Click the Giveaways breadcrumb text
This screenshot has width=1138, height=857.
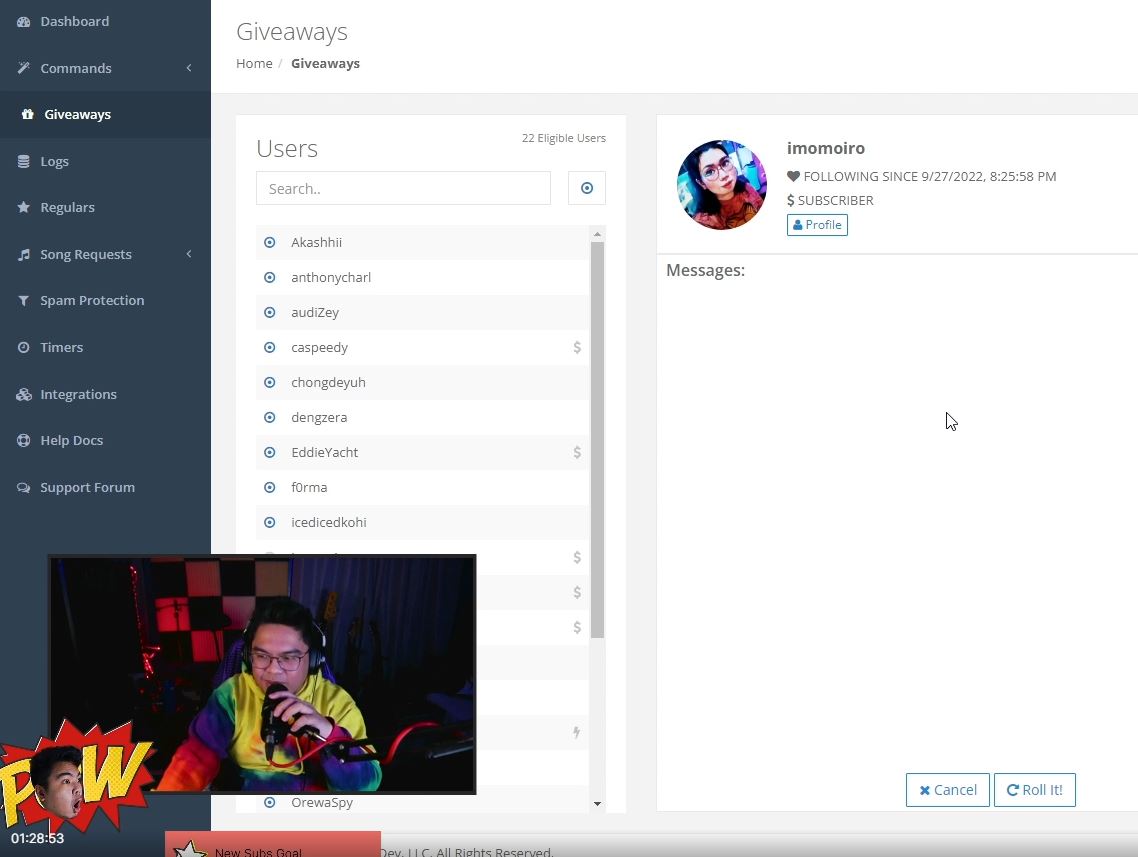tap(325, 63)
